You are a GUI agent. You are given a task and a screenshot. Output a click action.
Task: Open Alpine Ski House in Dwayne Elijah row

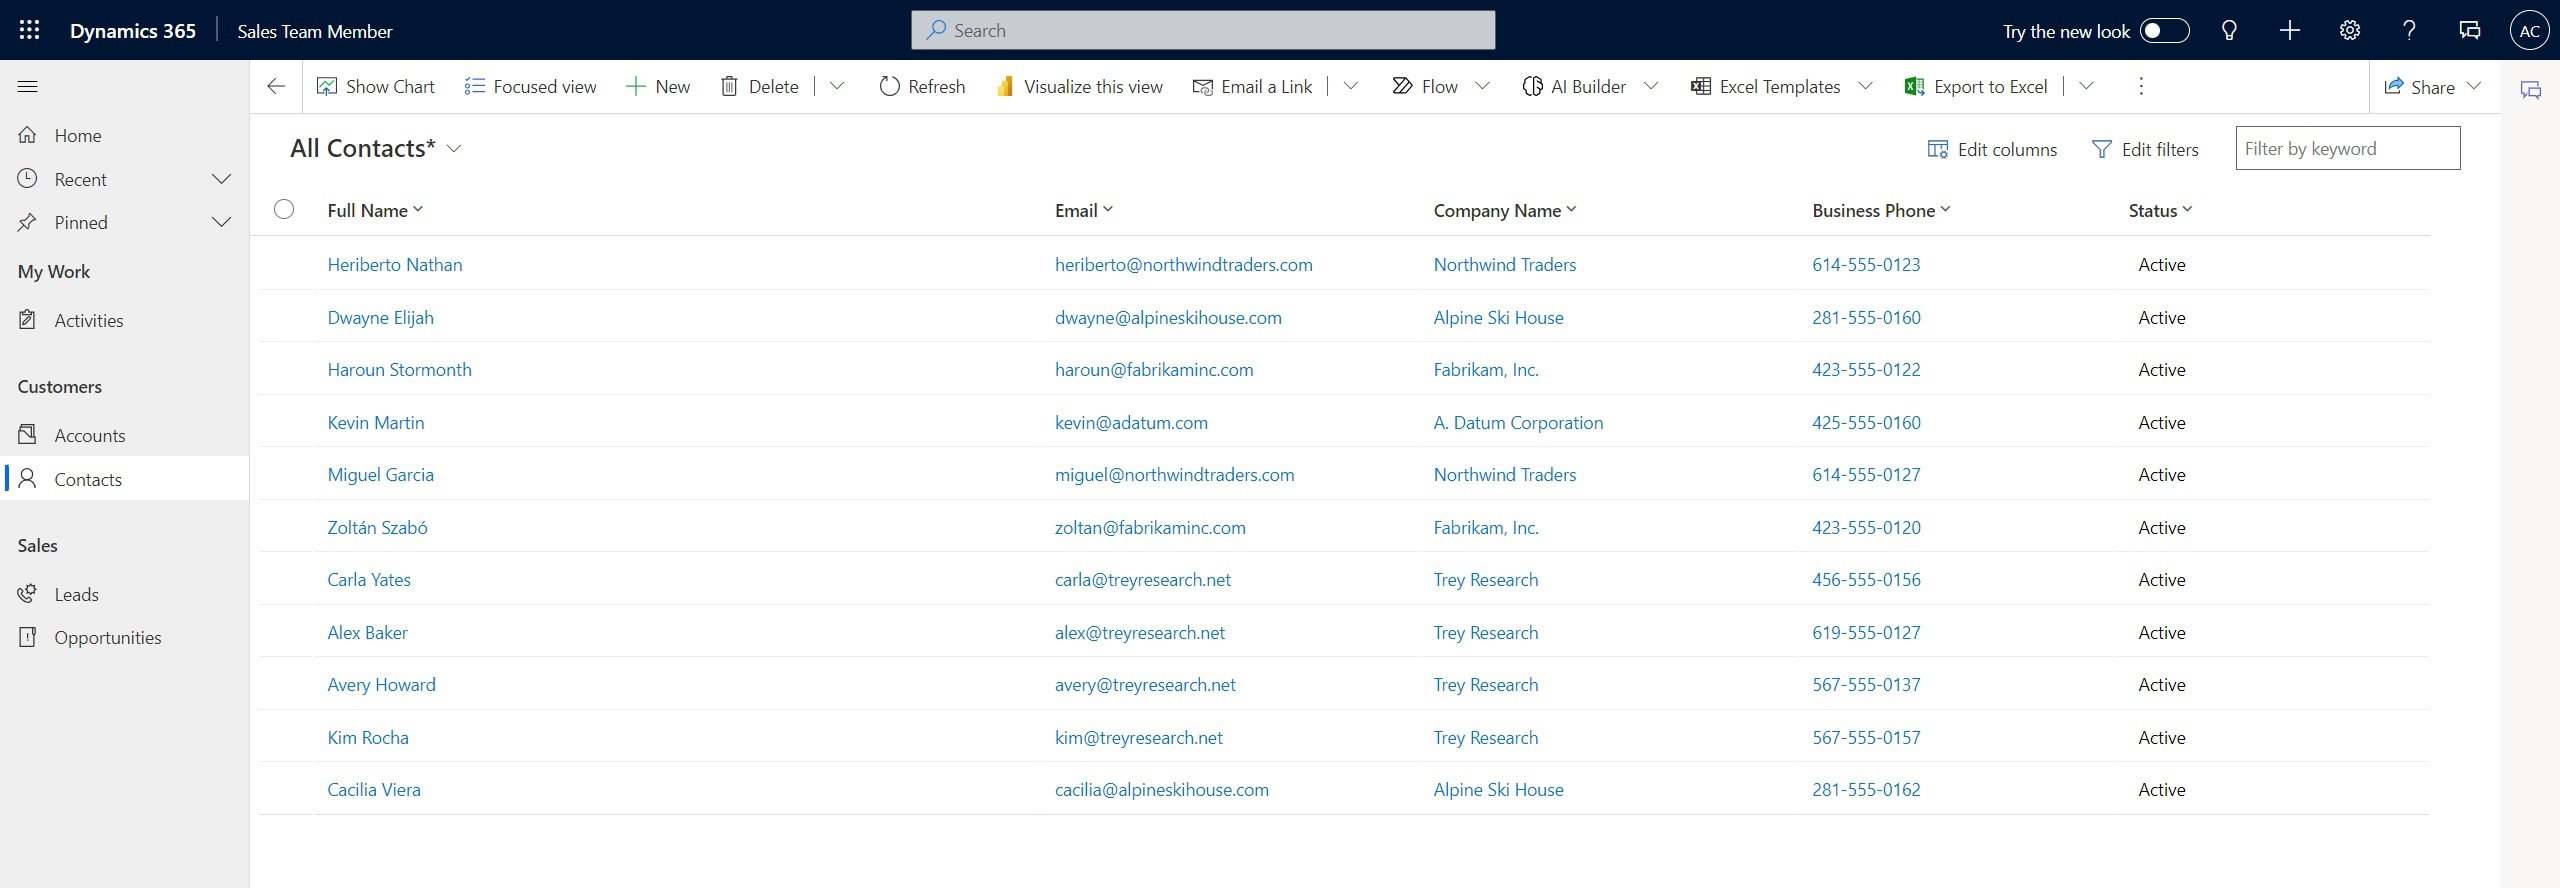coord(1498,317)
